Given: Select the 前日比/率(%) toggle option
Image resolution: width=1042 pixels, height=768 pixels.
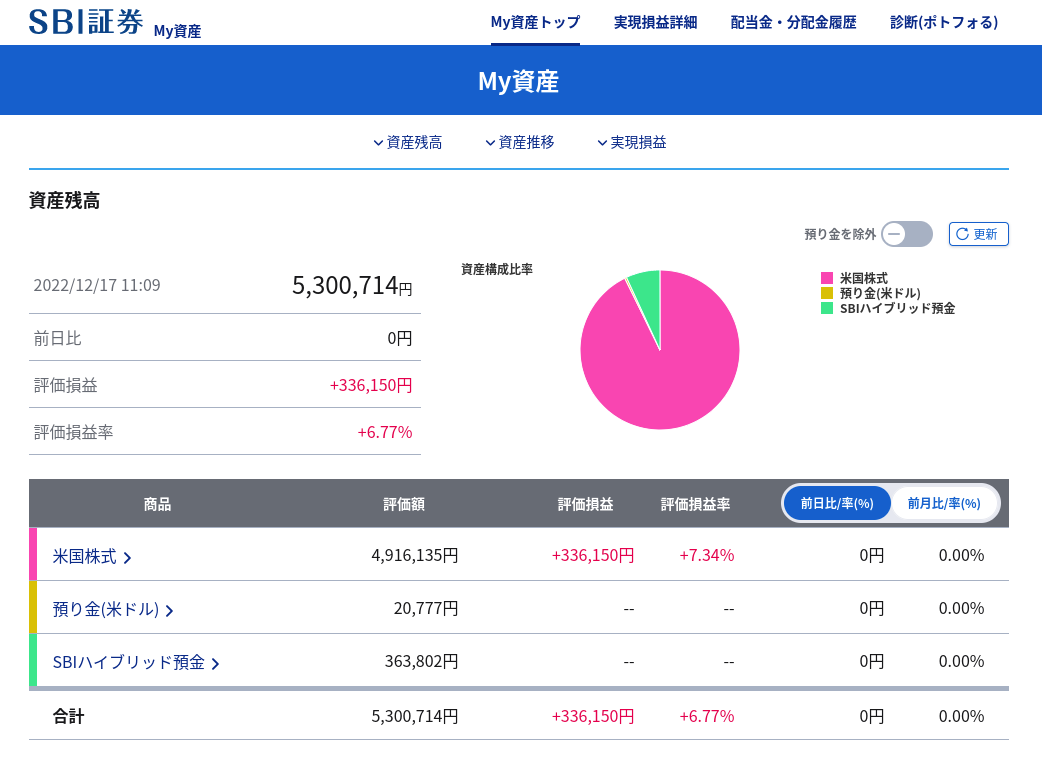Looking at the screenshot, I should click(837, 504).
